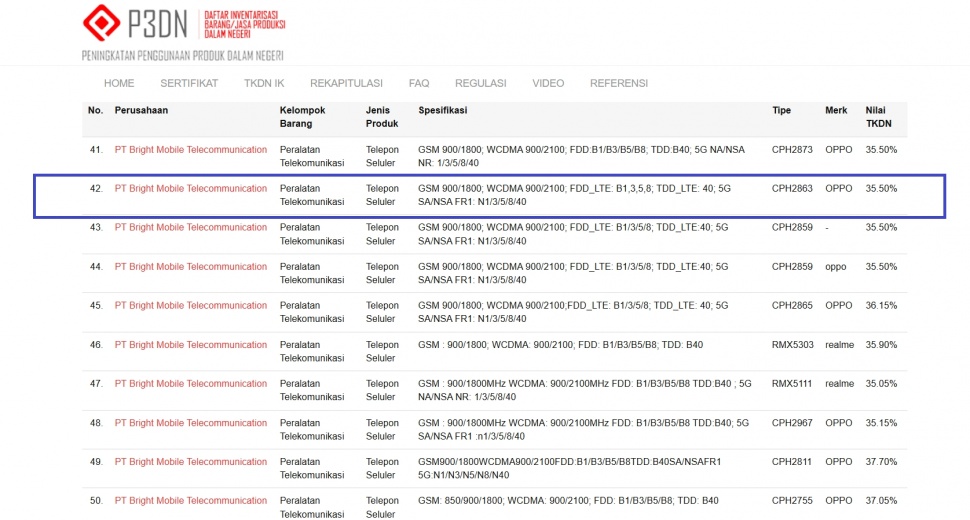The image size is (970, 520).
Task: Open company link in row 41
Action: coord(191,150)
